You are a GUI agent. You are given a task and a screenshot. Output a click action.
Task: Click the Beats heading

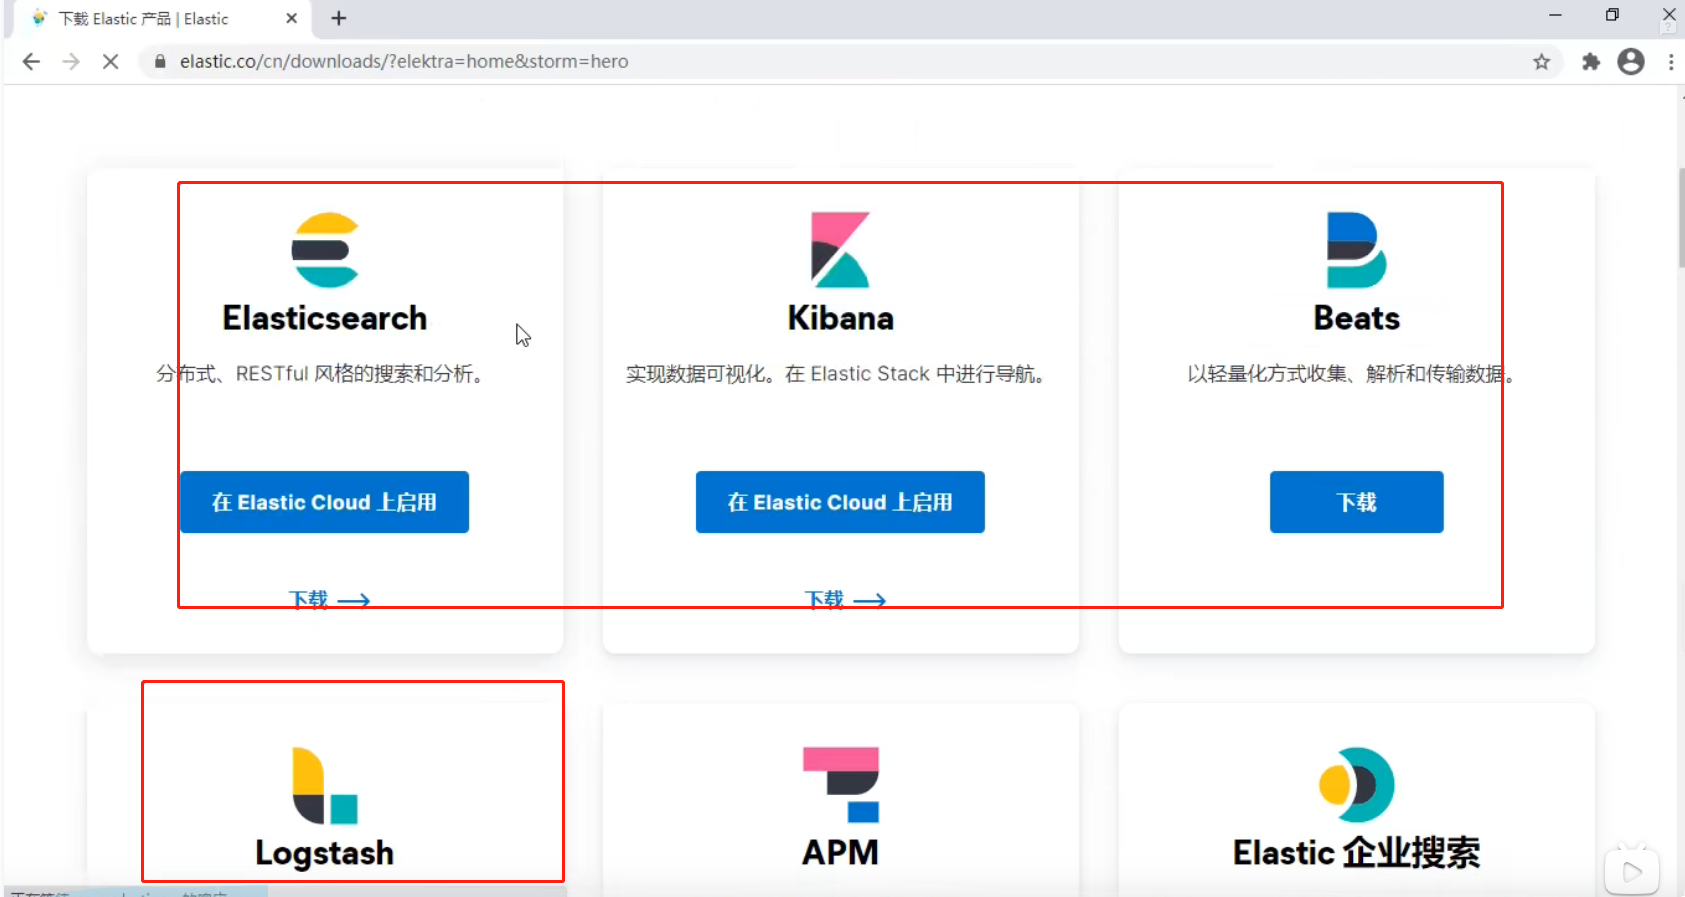[x=1356, y=318]
